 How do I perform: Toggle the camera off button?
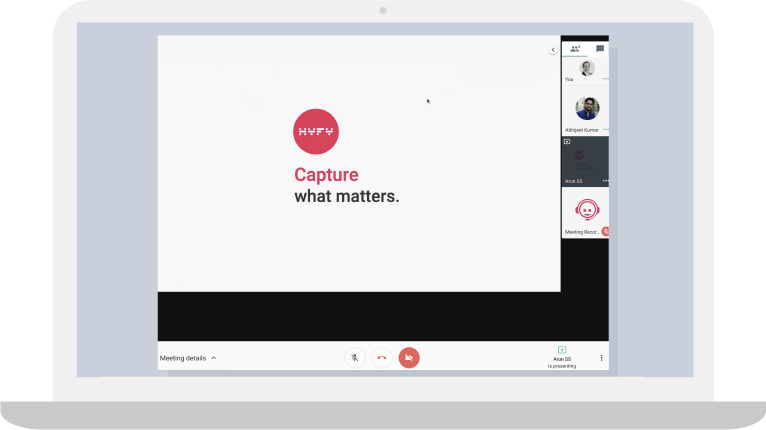coord(409,358)
